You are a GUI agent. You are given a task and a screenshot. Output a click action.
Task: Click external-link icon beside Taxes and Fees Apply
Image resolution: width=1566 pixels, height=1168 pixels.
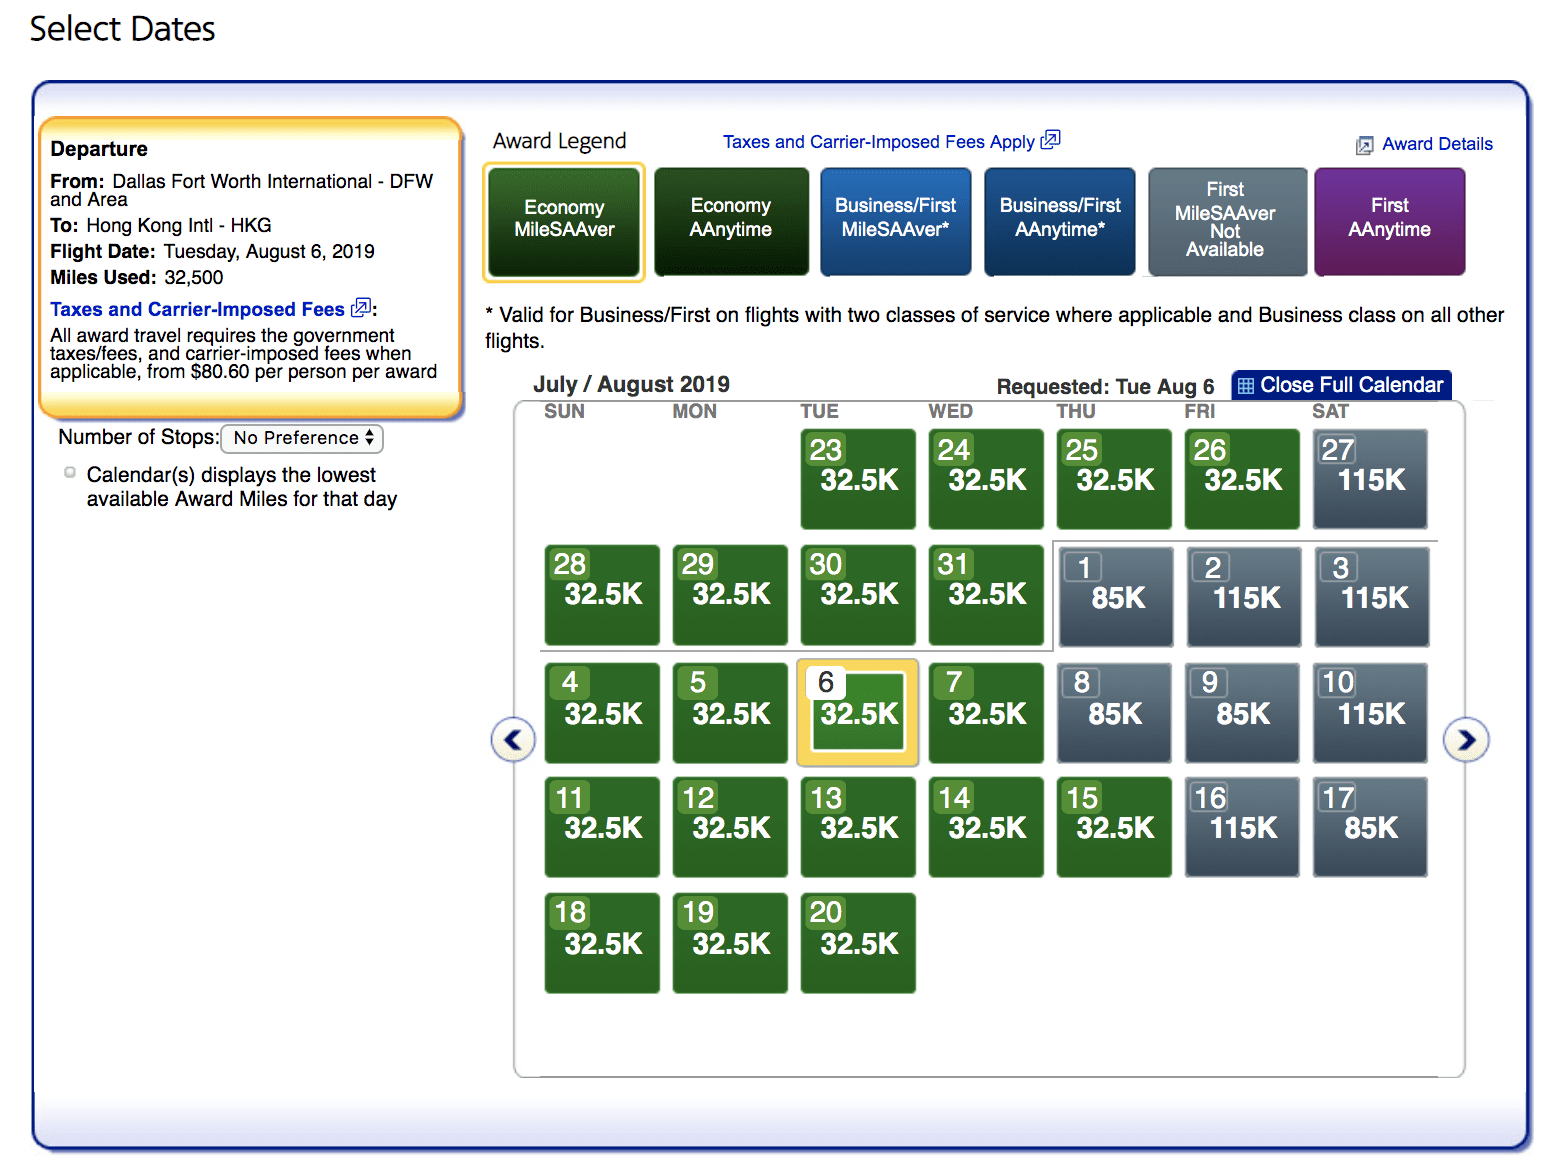coord(1050,140)
